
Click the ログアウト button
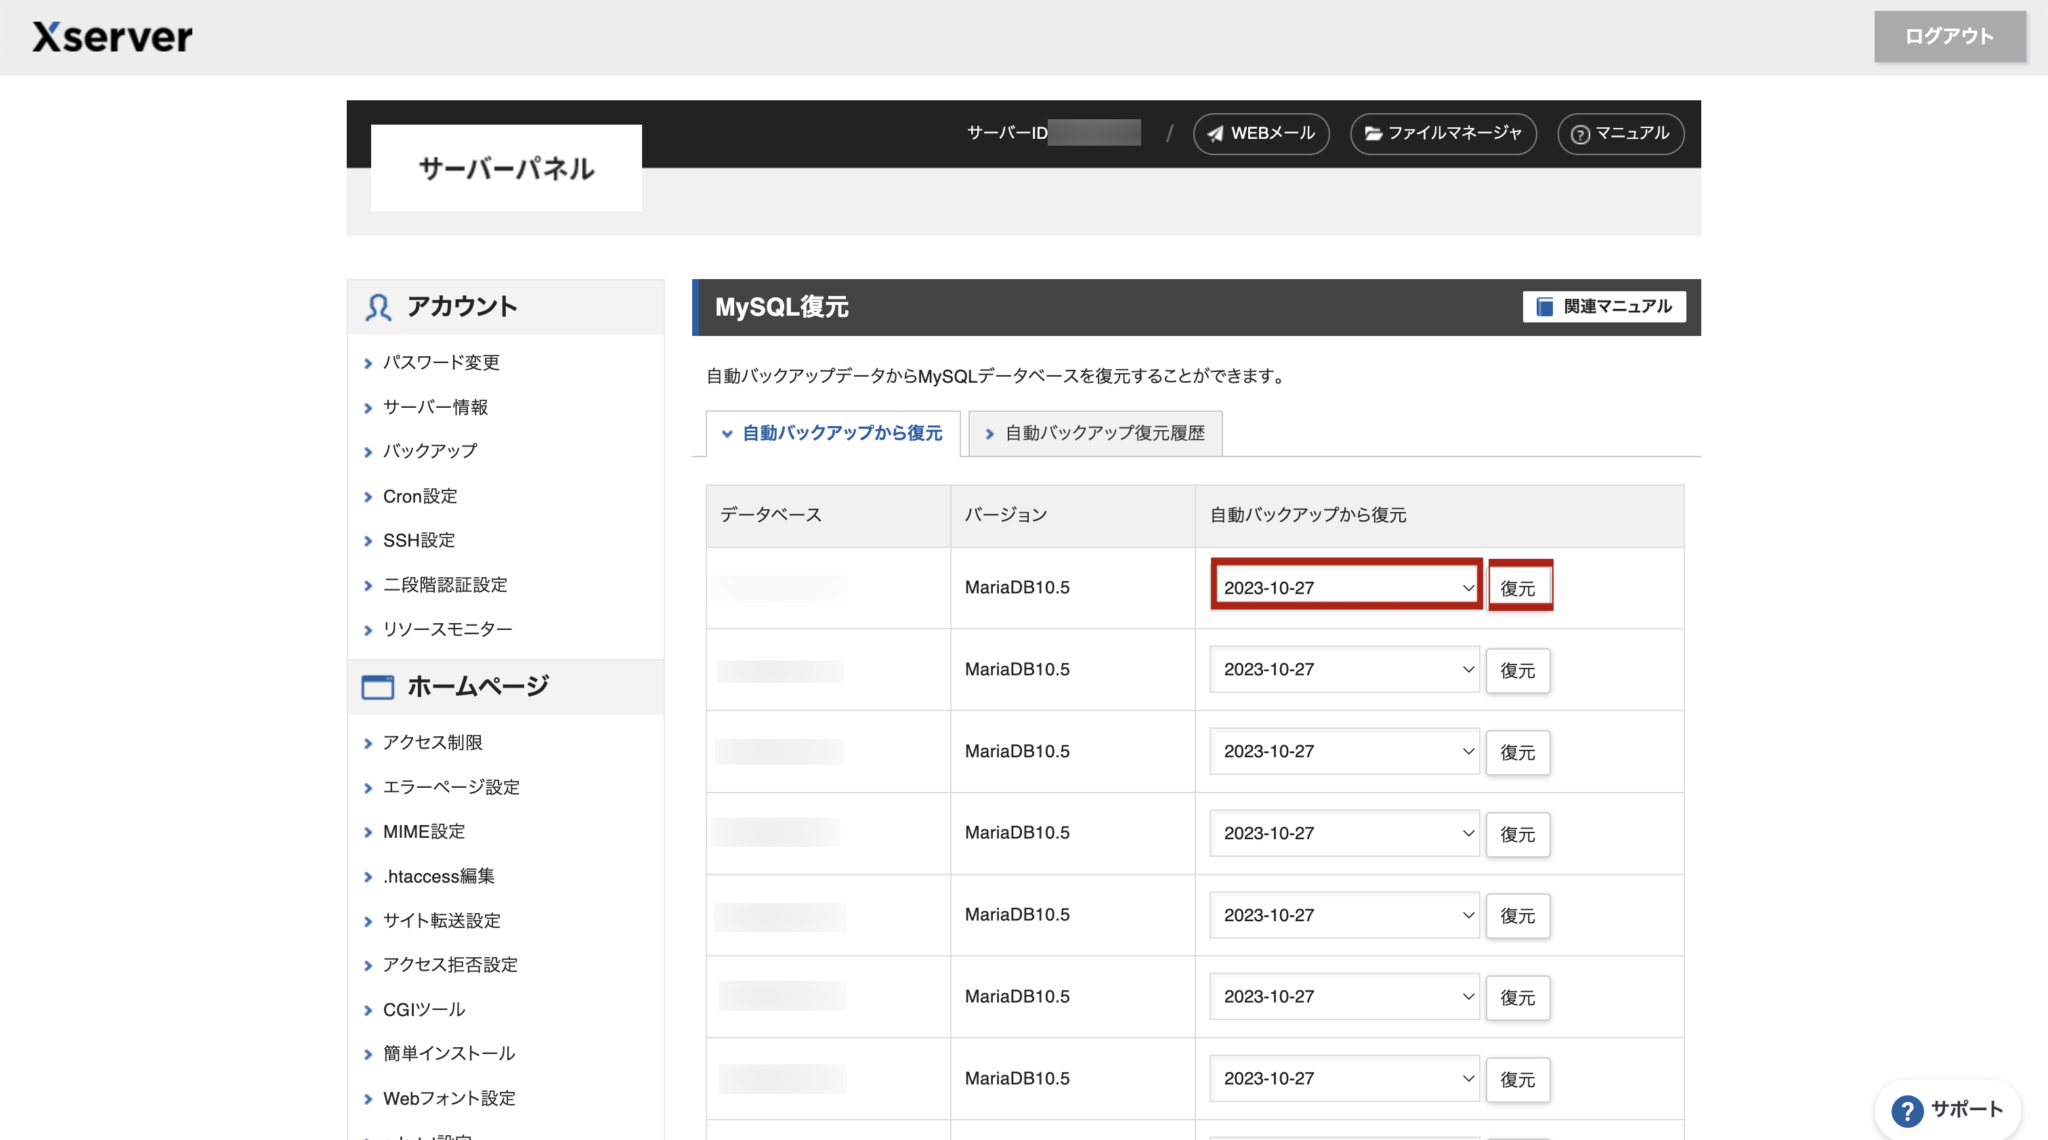(x=1948, y=36)
